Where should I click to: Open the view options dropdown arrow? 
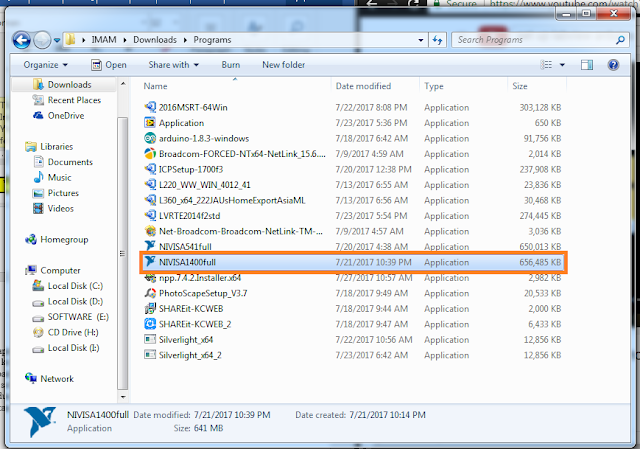[562, 65]
